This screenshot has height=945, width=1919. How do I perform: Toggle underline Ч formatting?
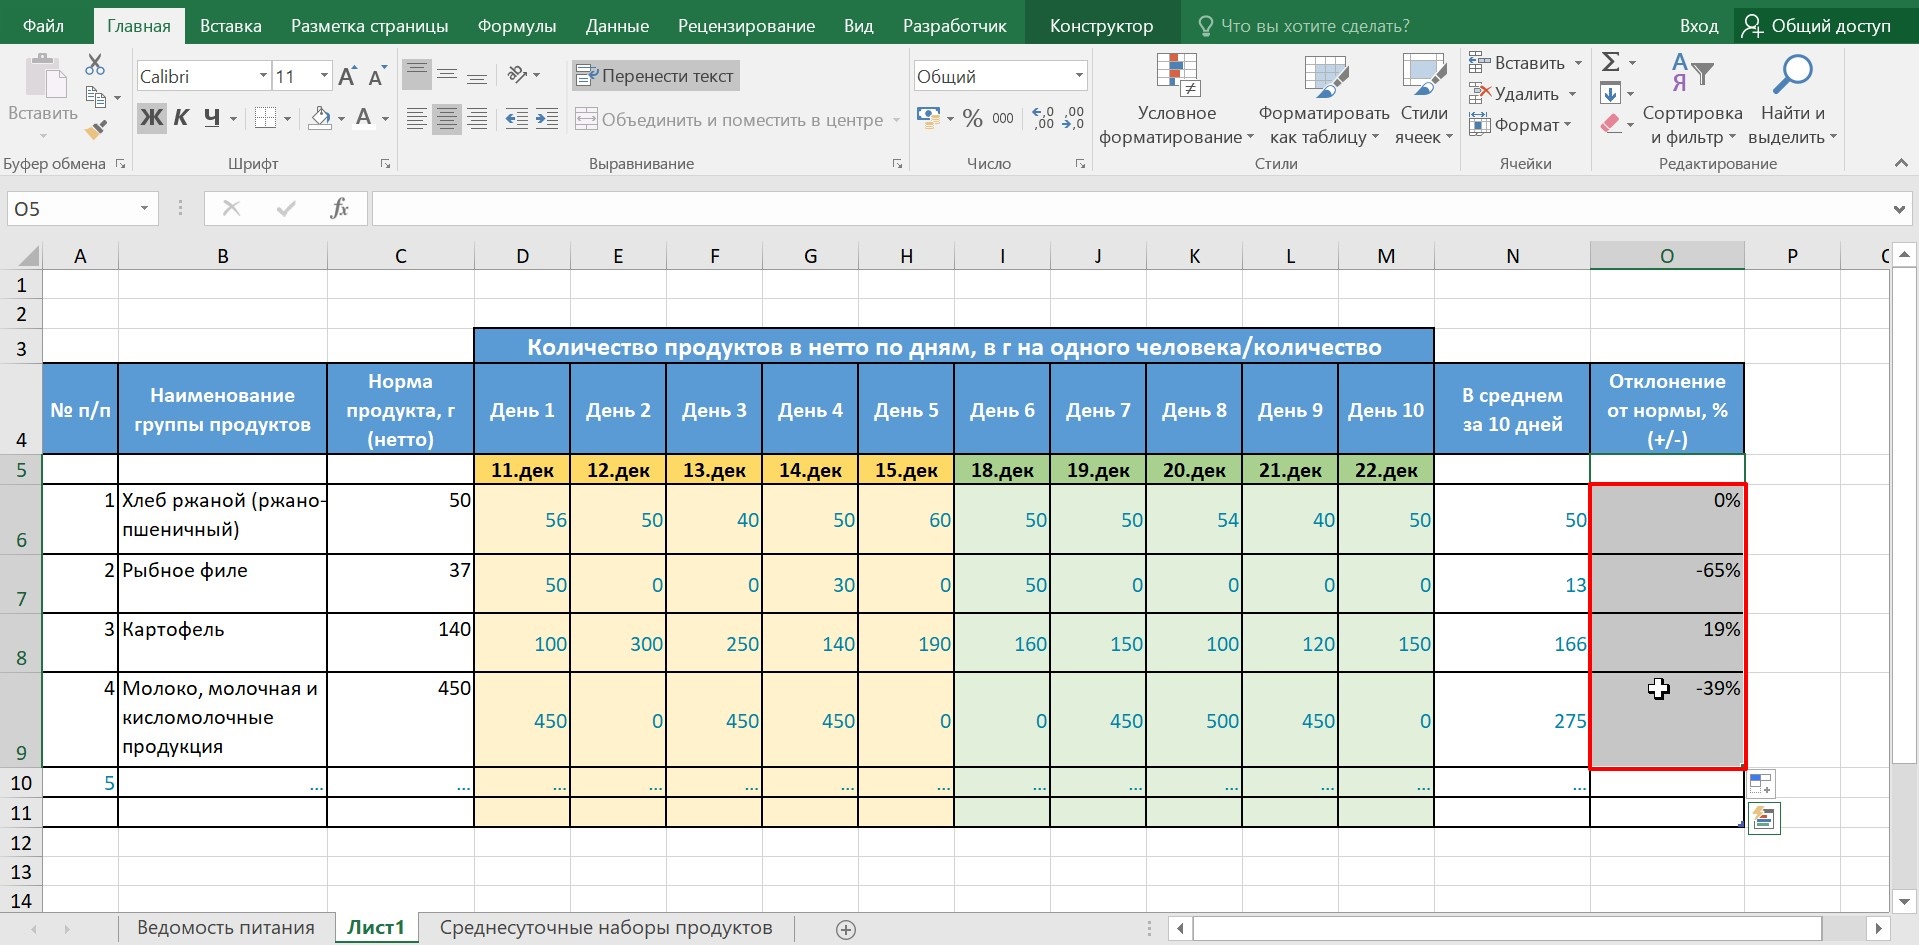tap(211, 118)
